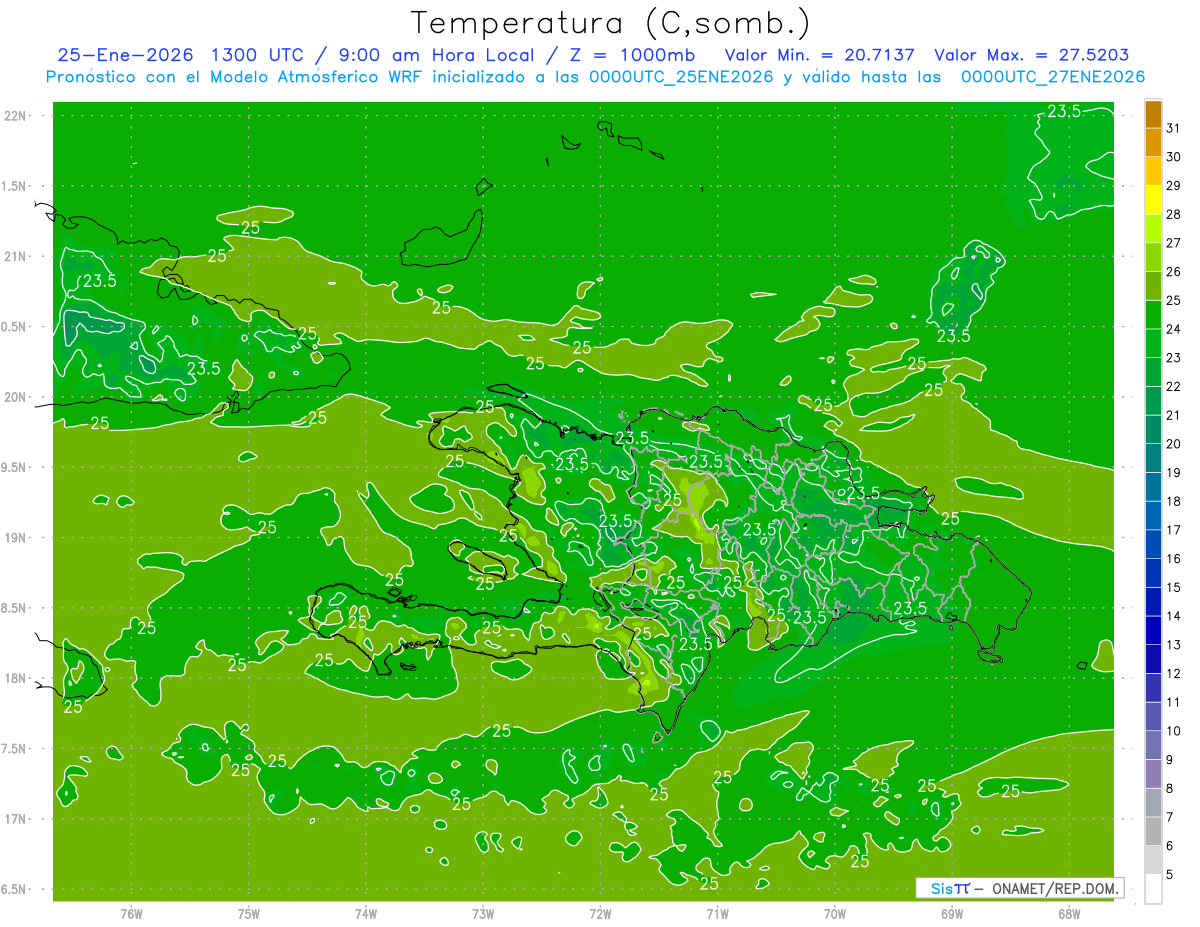Screen dimensions: 1200x927
Task: Click the legend value "19"
Action: pyautogui.click(x=1174, y=472)
